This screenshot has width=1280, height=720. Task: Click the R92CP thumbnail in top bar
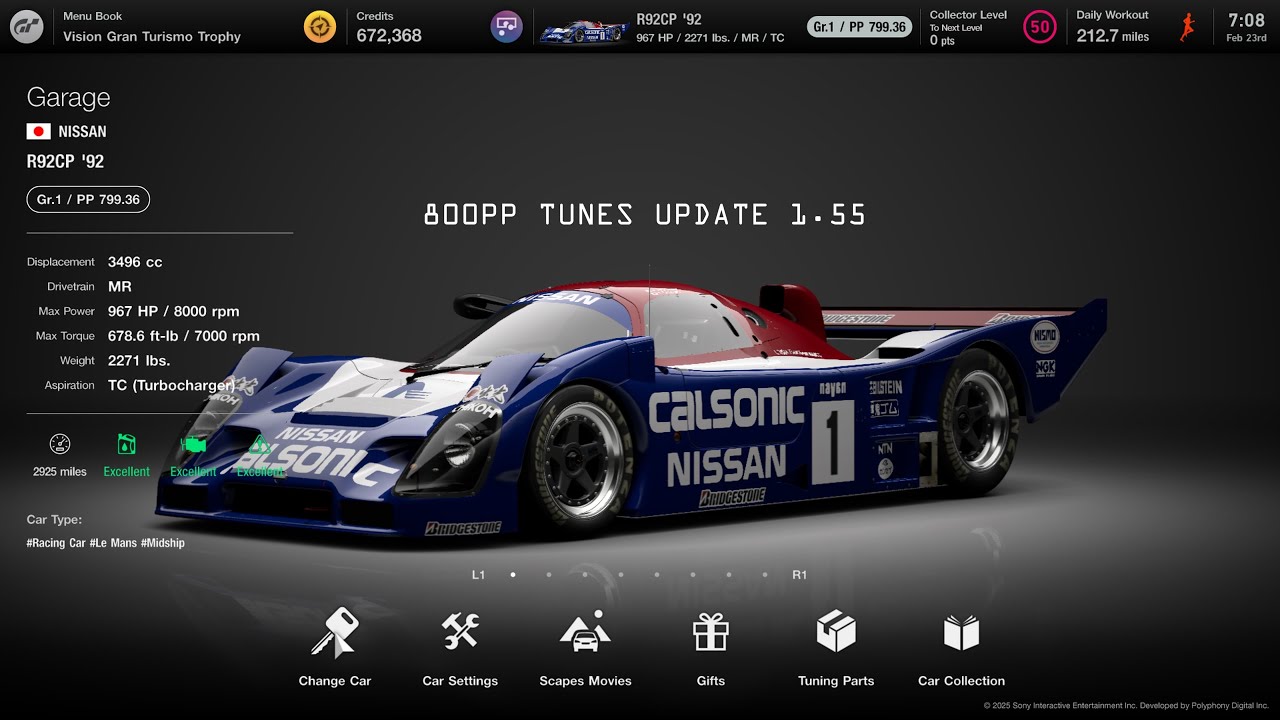(584, 32)
